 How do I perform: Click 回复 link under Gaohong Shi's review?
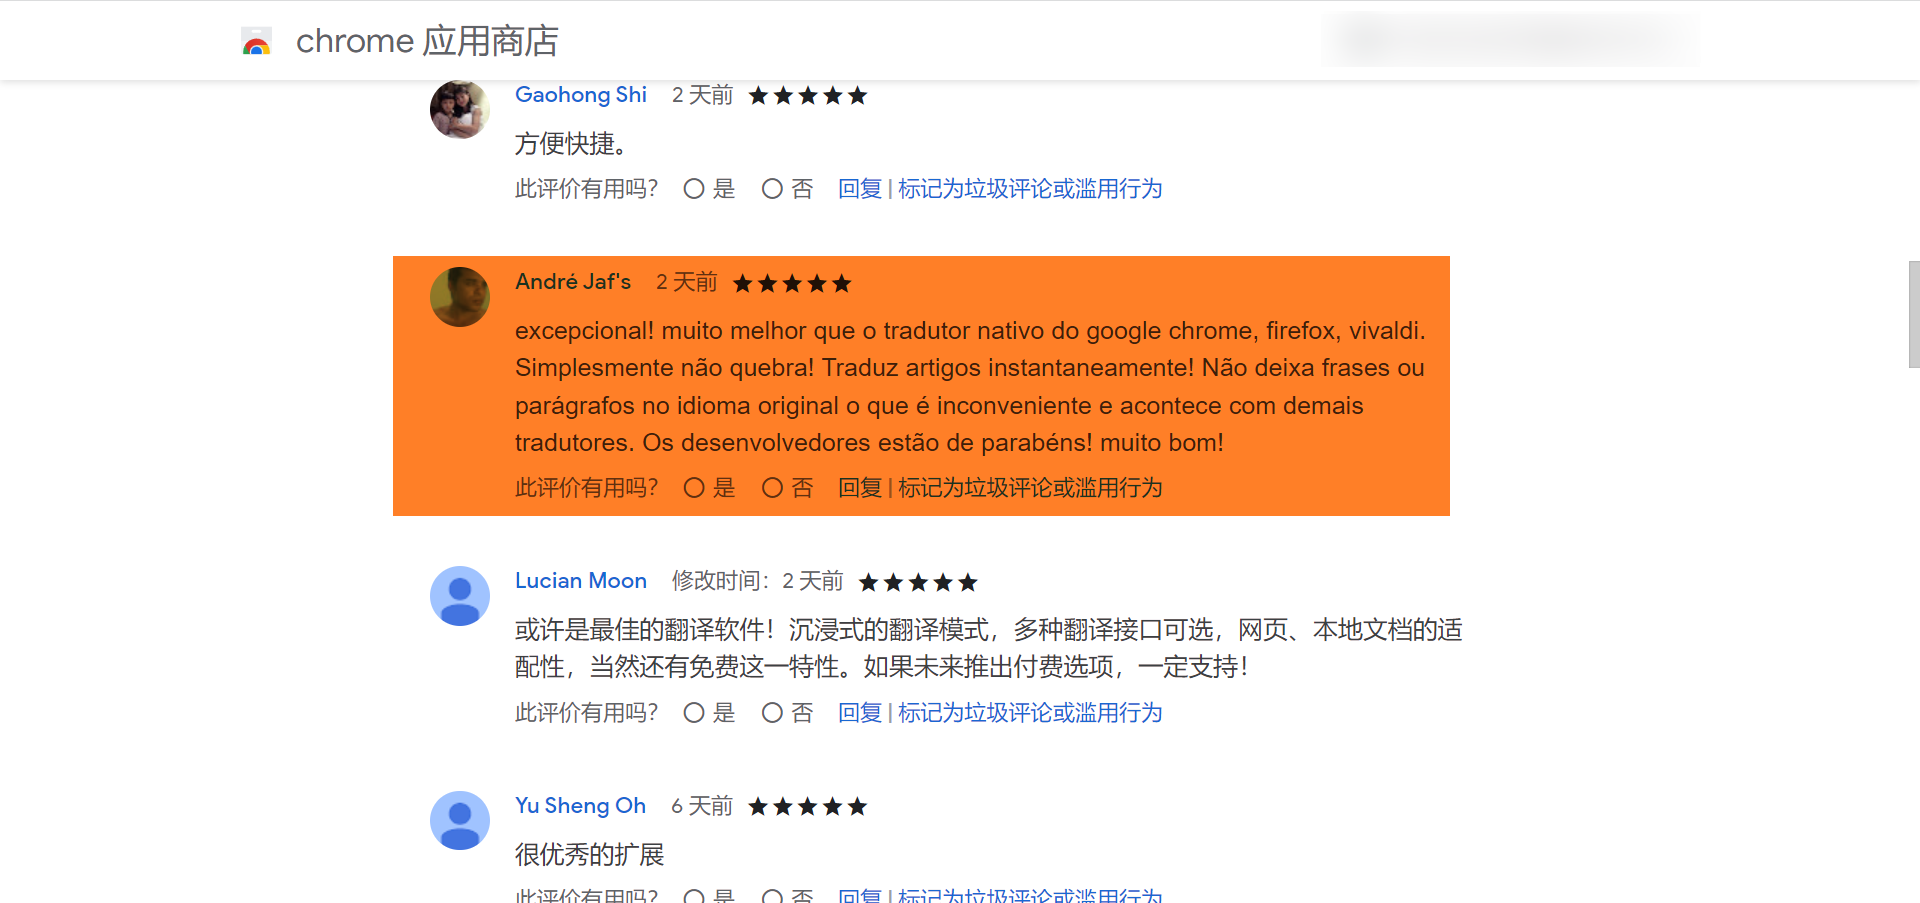pyautogui.click(x=859, y=188)
